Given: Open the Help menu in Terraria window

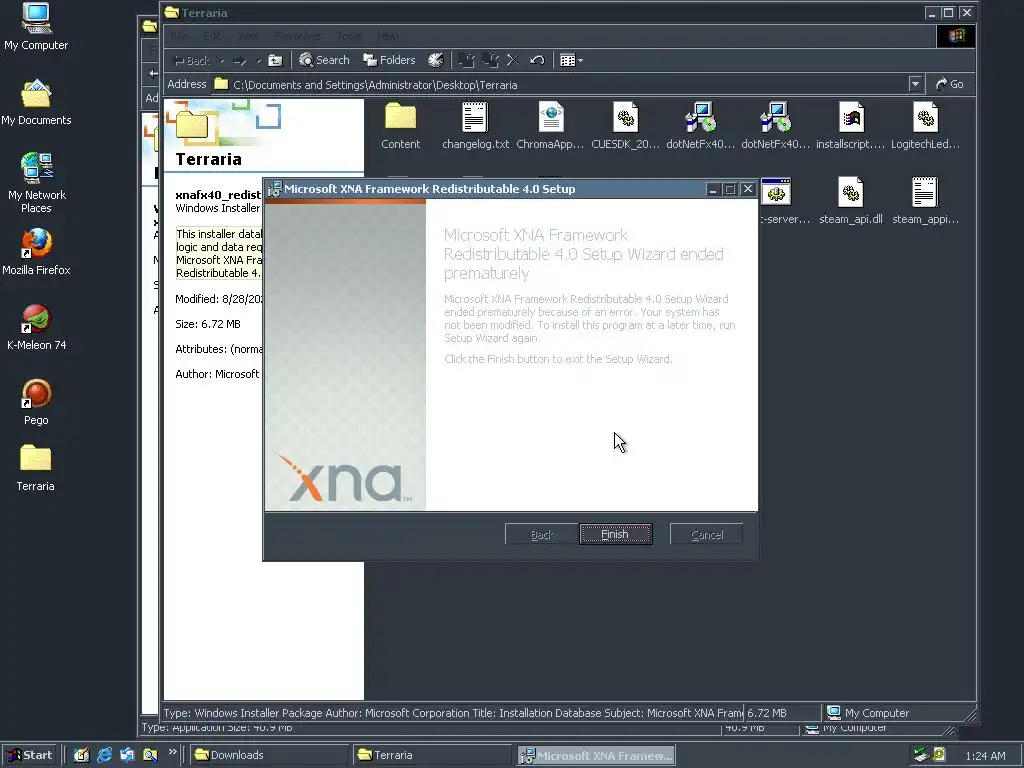Looking at the screenshot, I should point(388,36).
